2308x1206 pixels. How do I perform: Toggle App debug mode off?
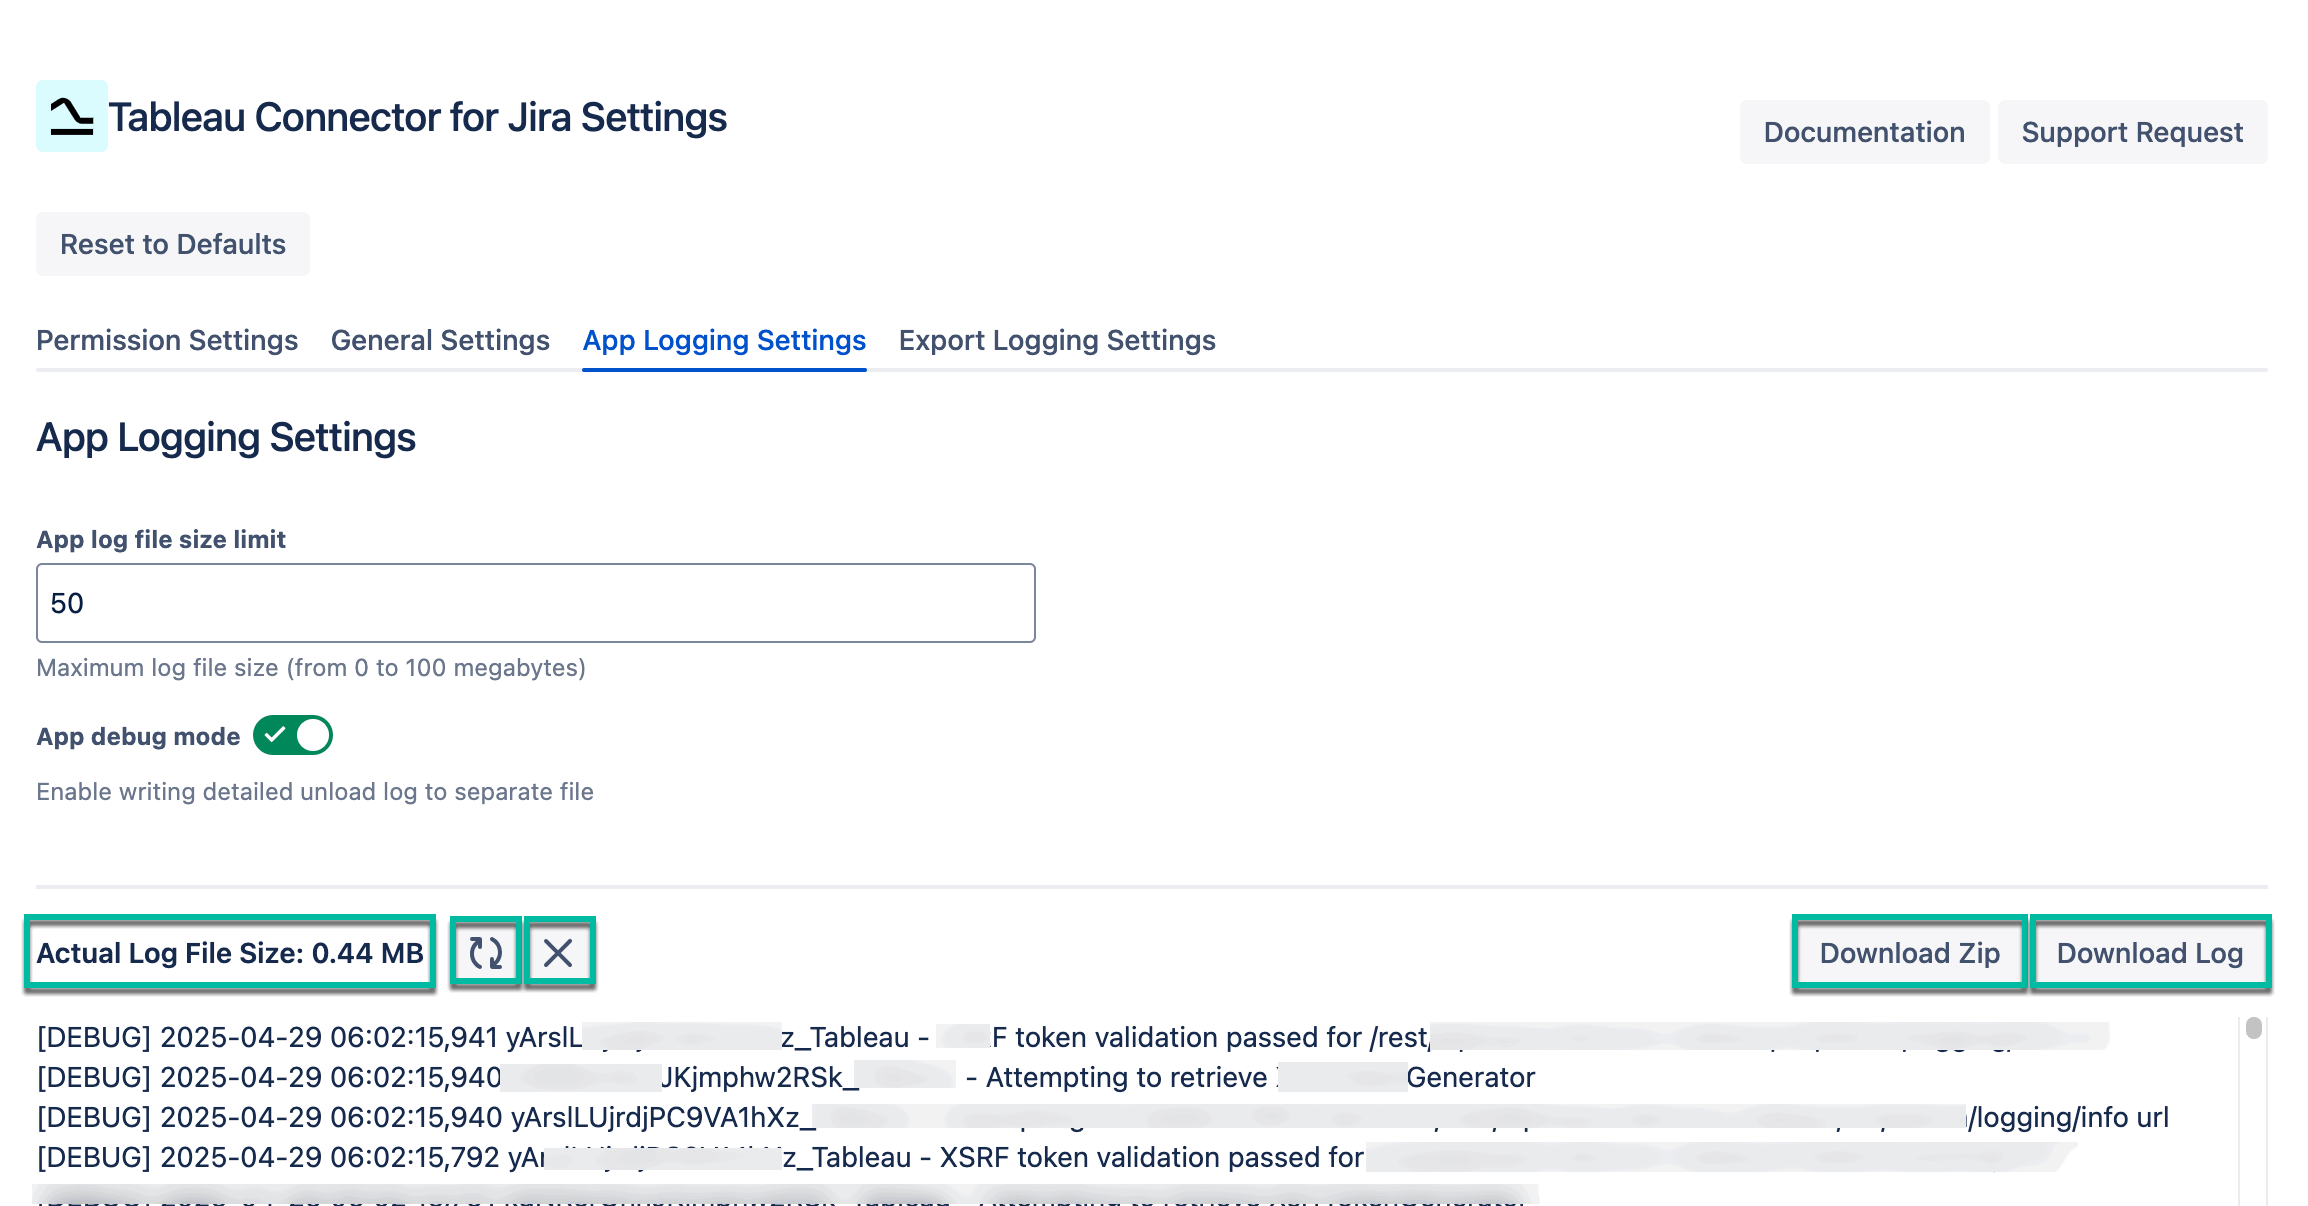click(x=291, y=735)
